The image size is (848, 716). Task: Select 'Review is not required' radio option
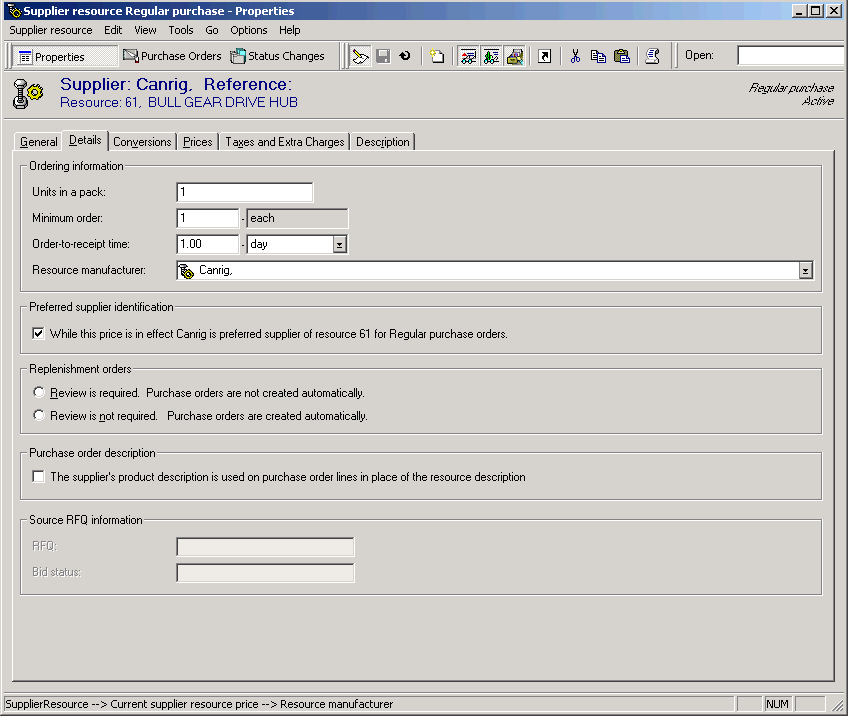point(39,415)
